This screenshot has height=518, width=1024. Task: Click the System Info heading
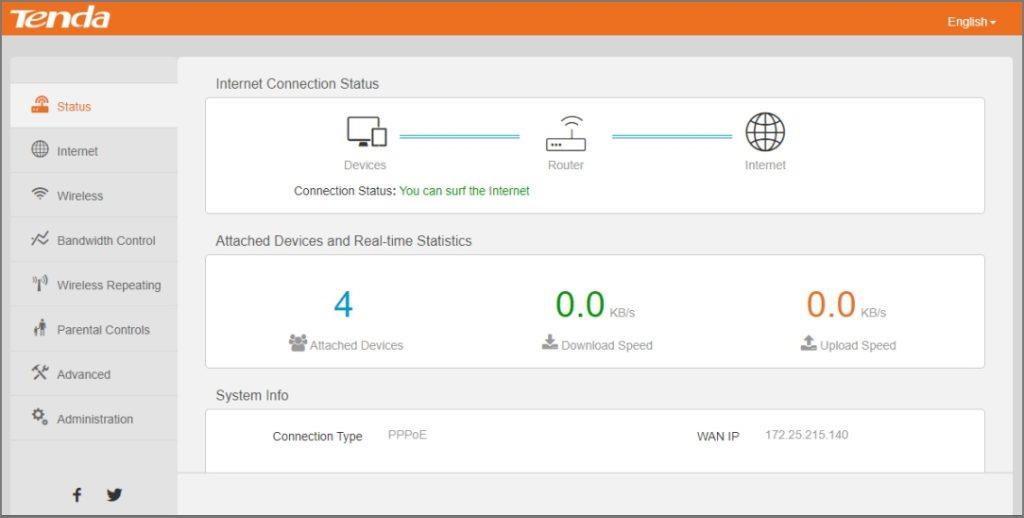[x=252, y=395]
